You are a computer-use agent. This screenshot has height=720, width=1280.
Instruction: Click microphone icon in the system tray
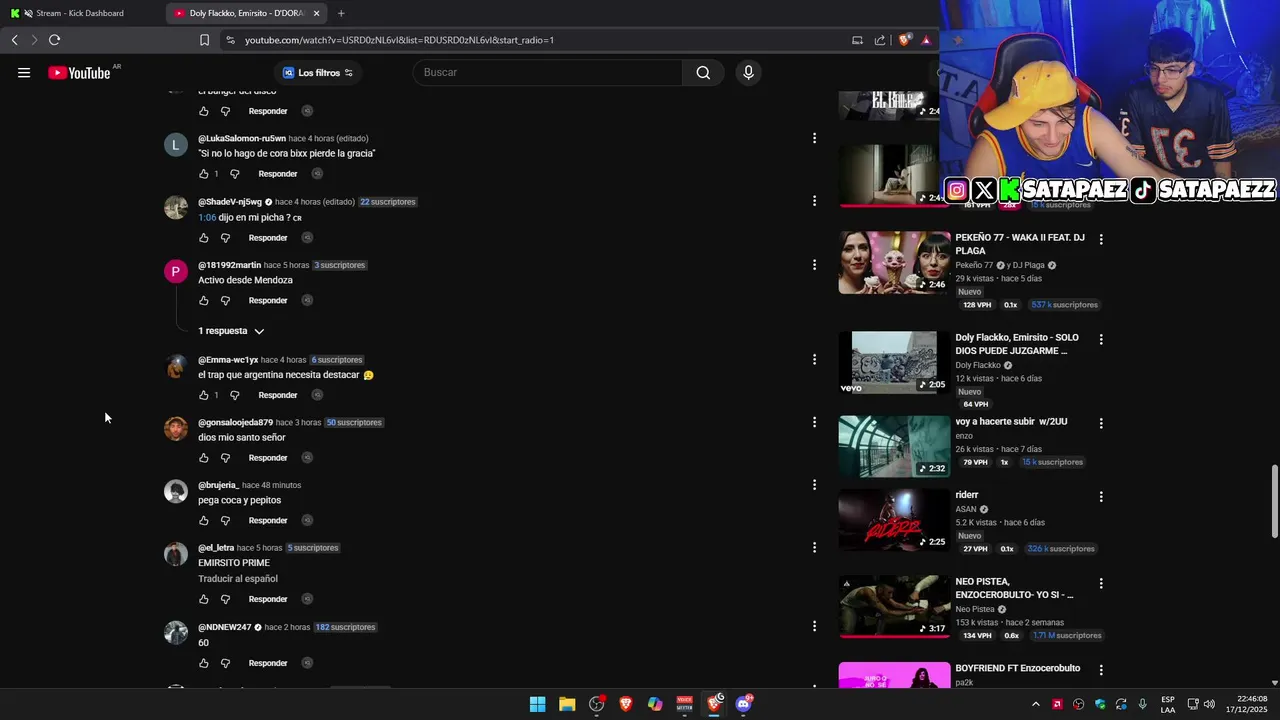1142,704
